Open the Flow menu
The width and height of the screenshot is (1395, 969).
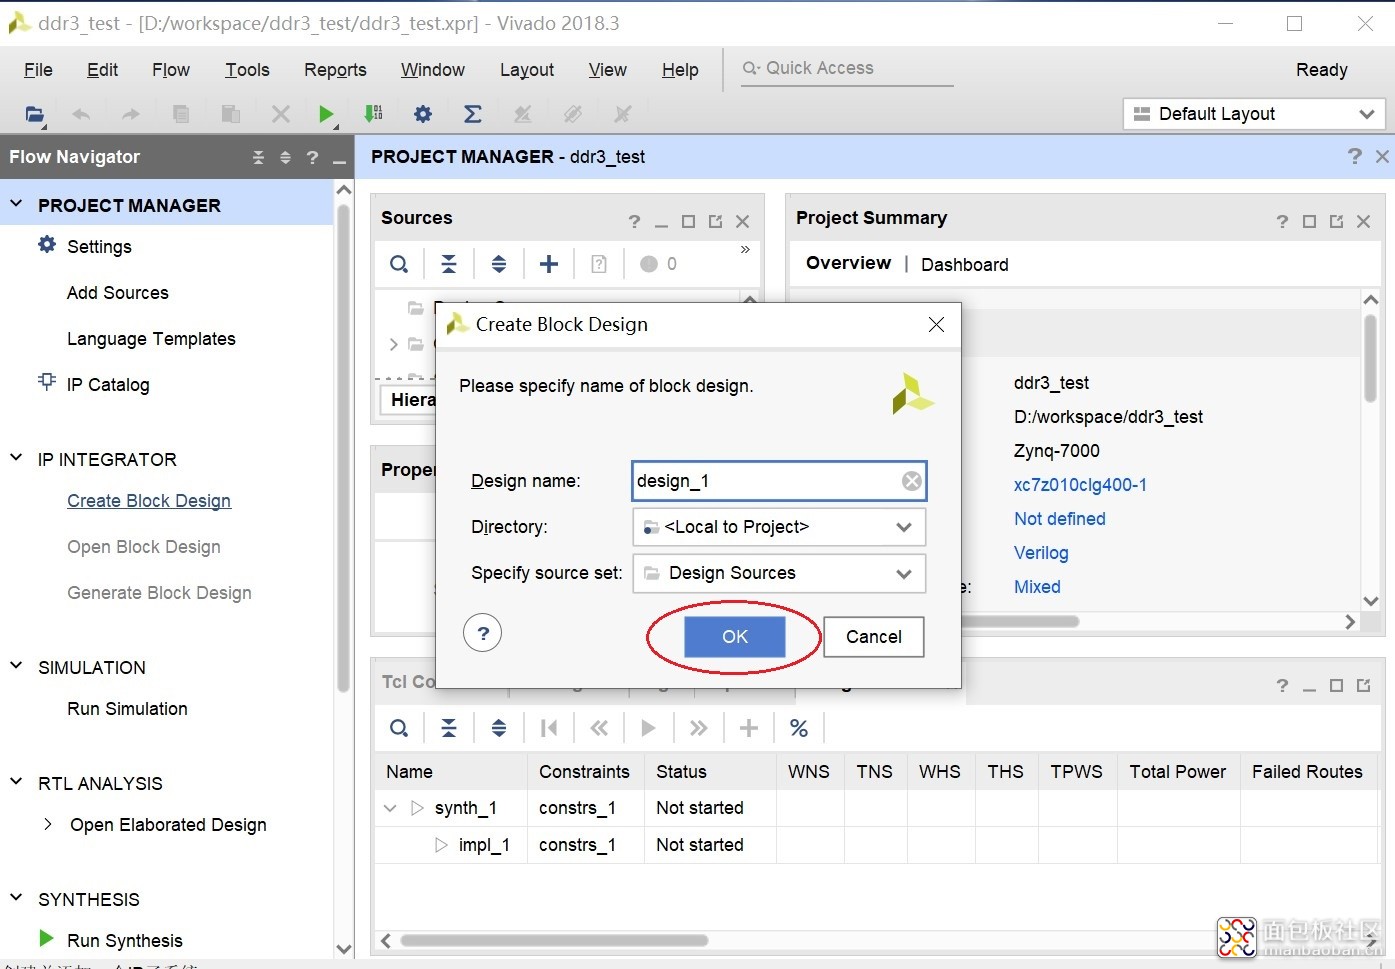171,70
